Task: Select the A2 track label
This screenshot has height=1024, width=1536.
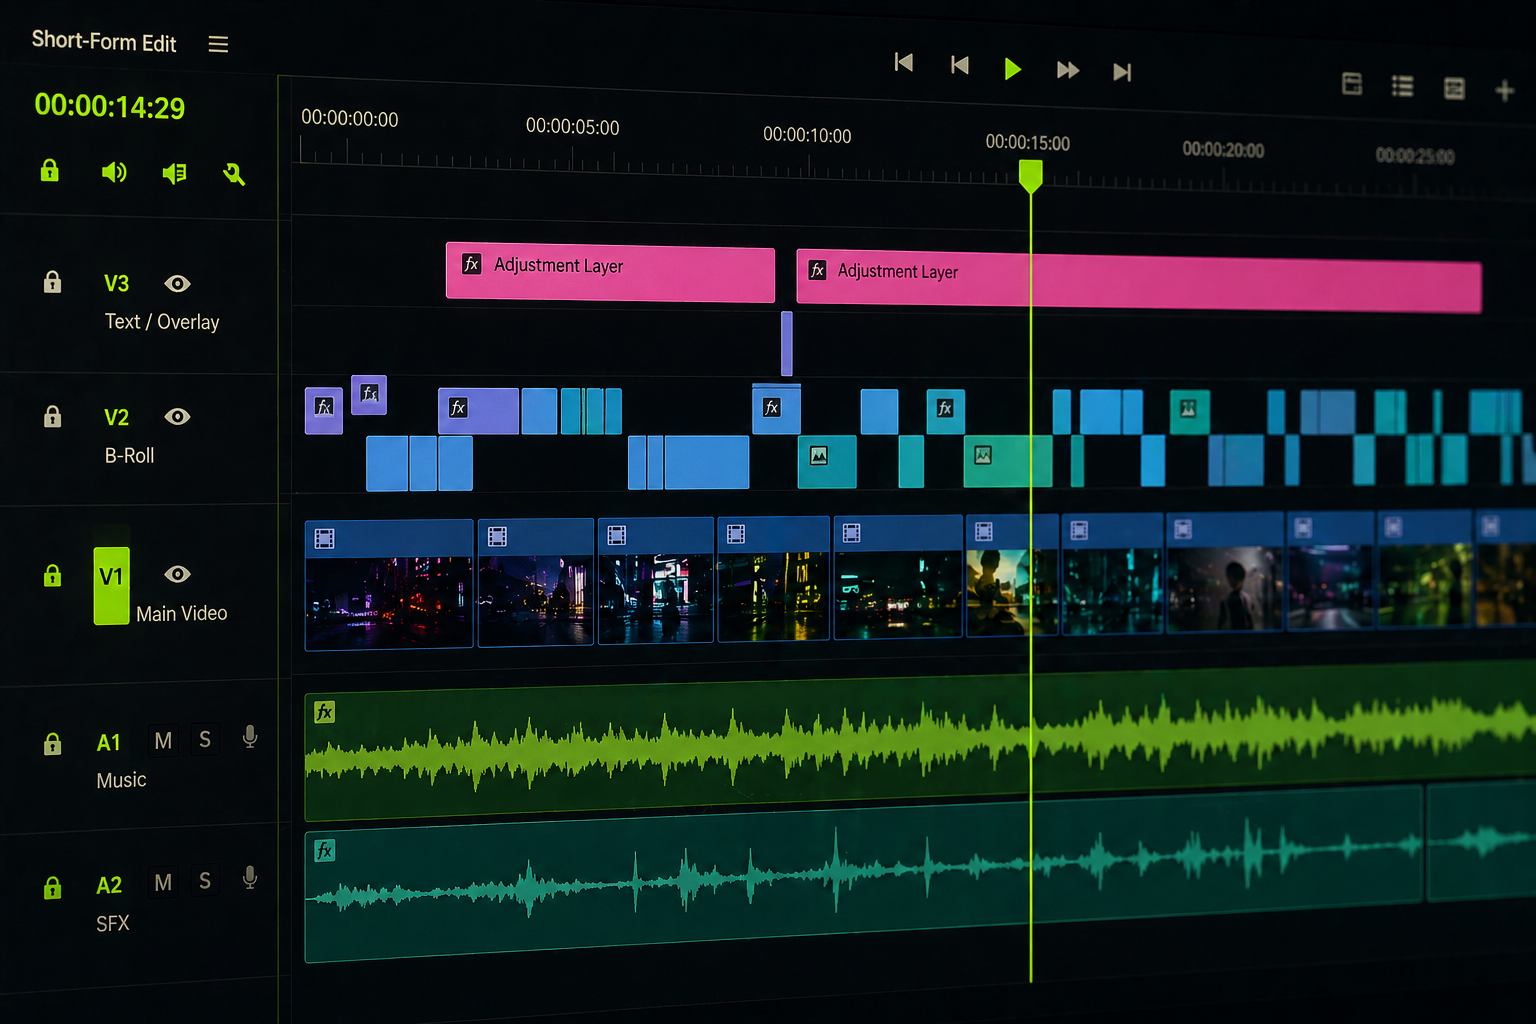Action: click(109, 886)
